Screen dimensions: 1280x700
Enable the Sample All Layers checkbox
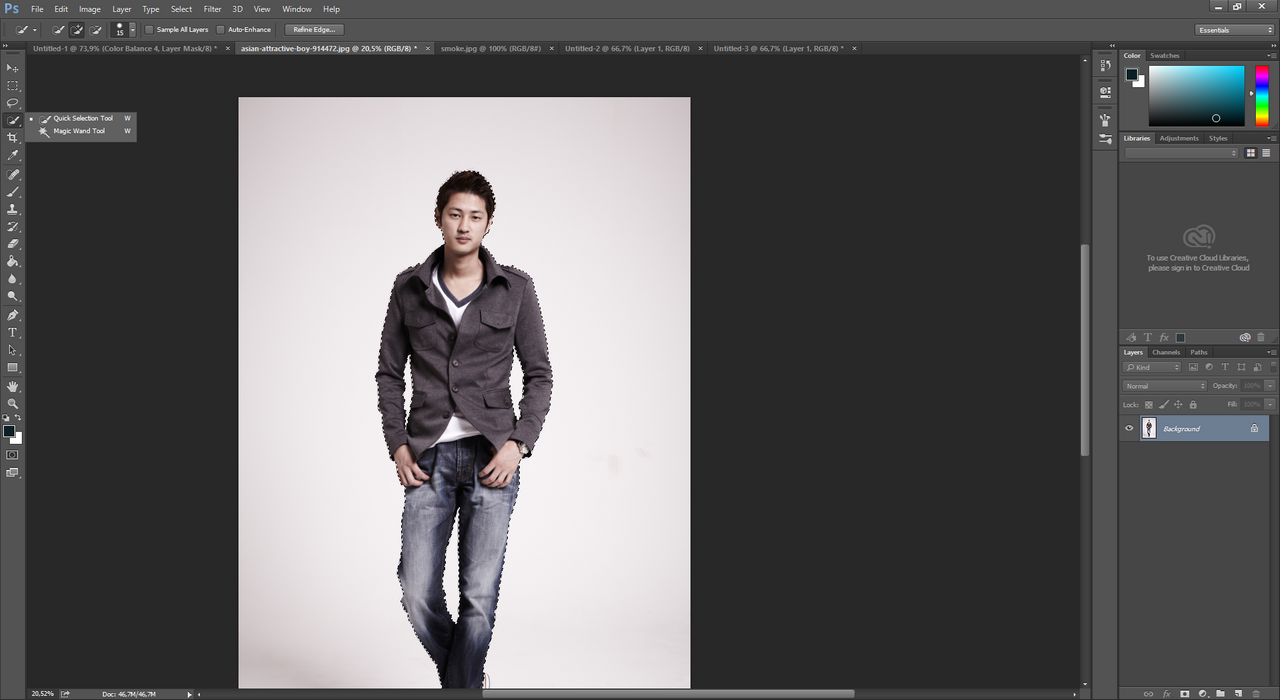pos(150,30)
